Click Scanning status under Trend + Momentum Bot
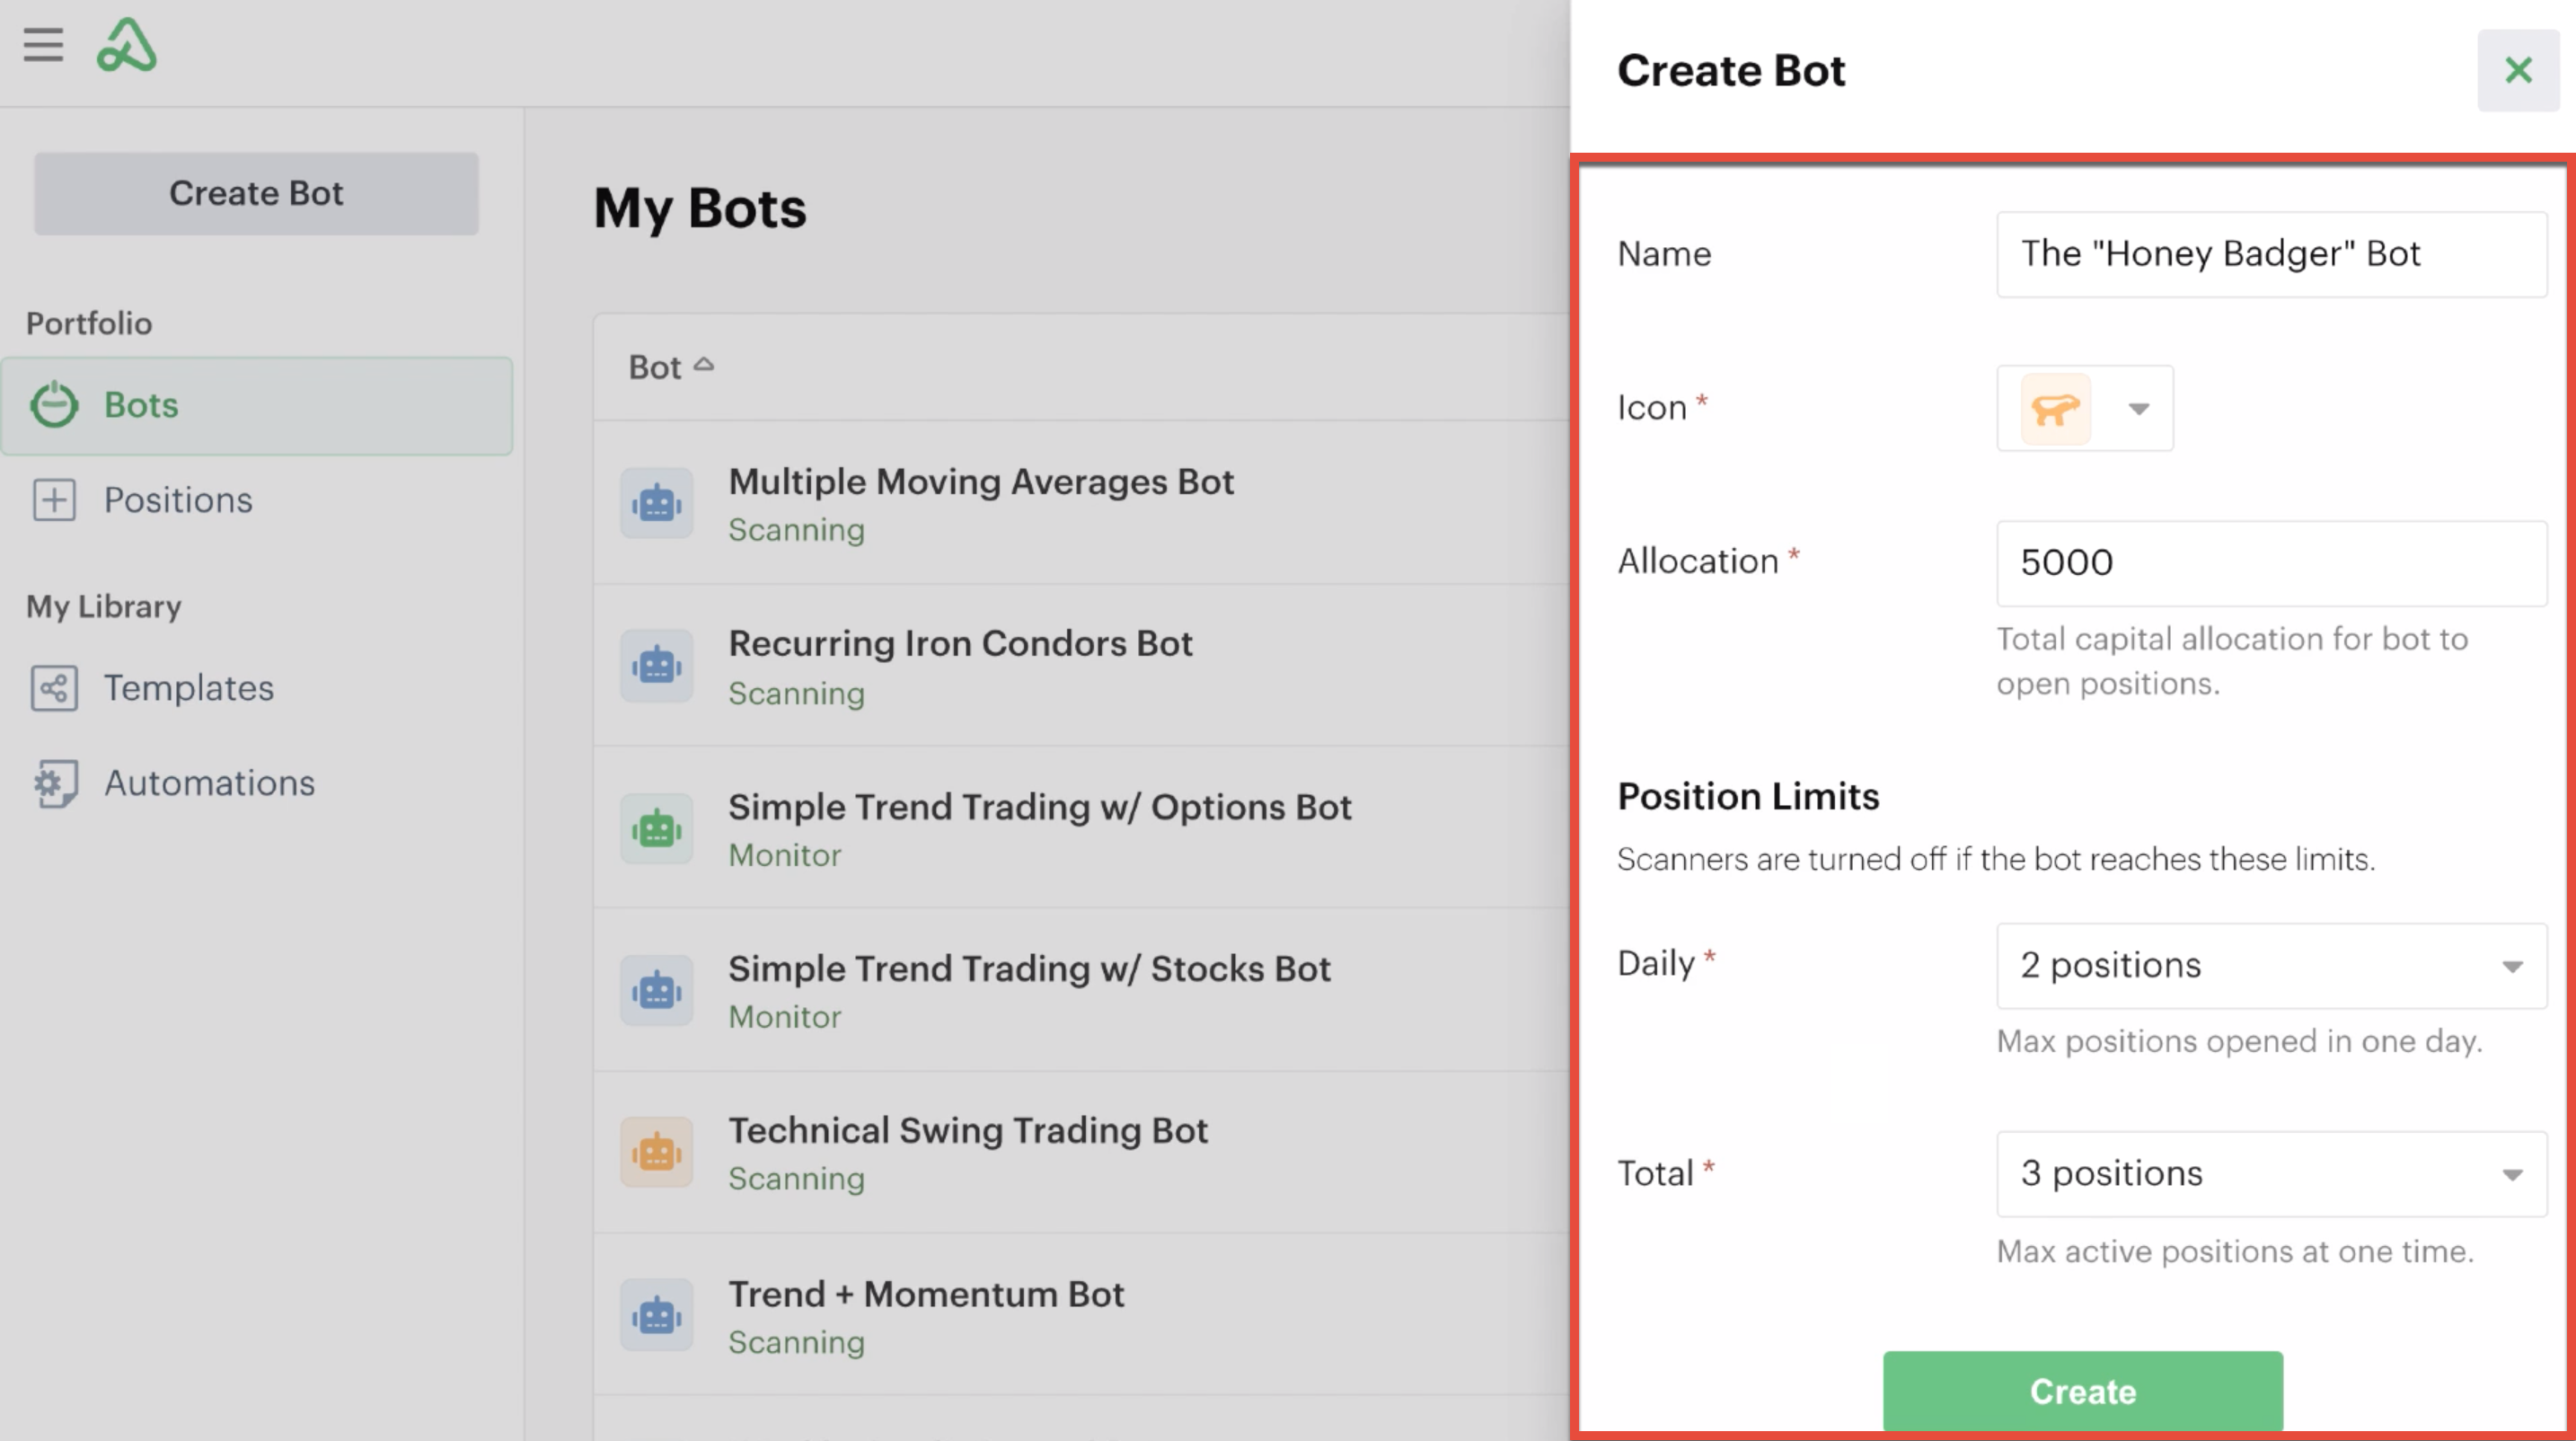This screenshot has width=2576, height=1441. coord(796,1342)
